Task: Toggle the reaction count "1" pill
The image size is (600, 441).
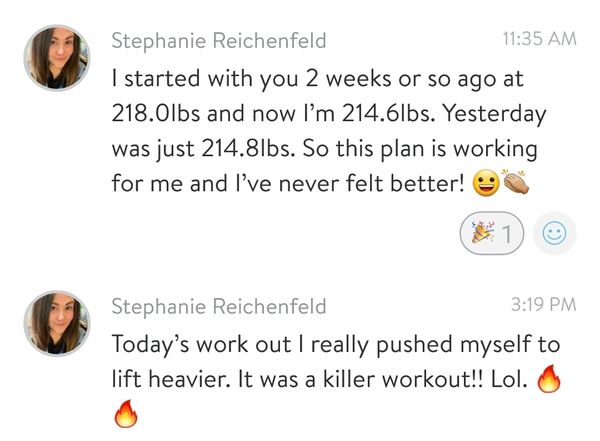Action: pyautogui.click(x=492, y=233)
